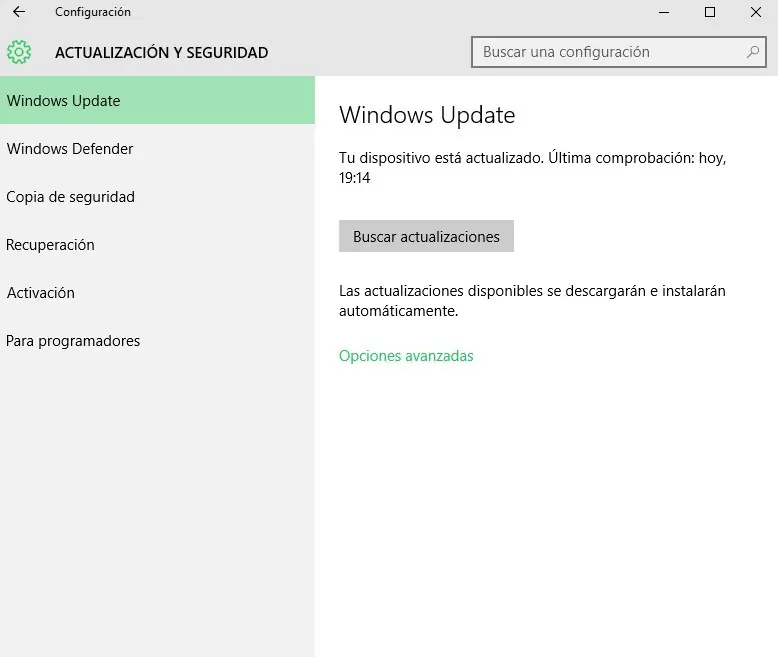Minimize the Configuración window

[664, 12]
